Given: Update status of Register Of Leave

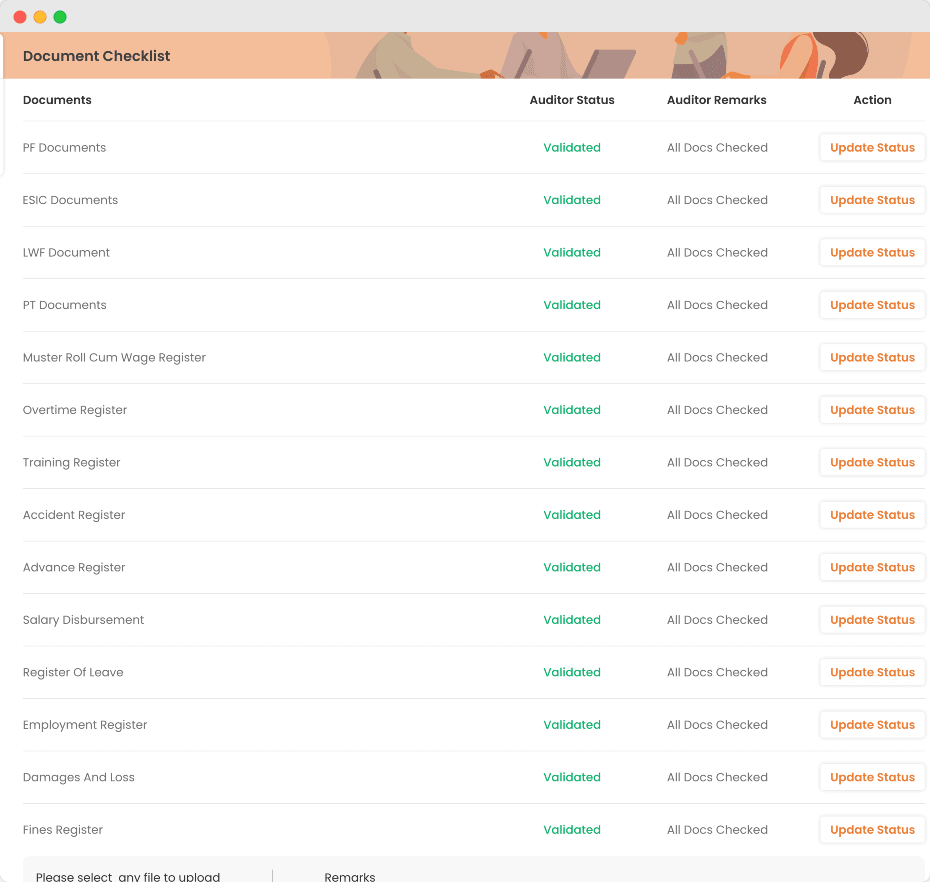Looking at the screenshot, I should 872,673.
